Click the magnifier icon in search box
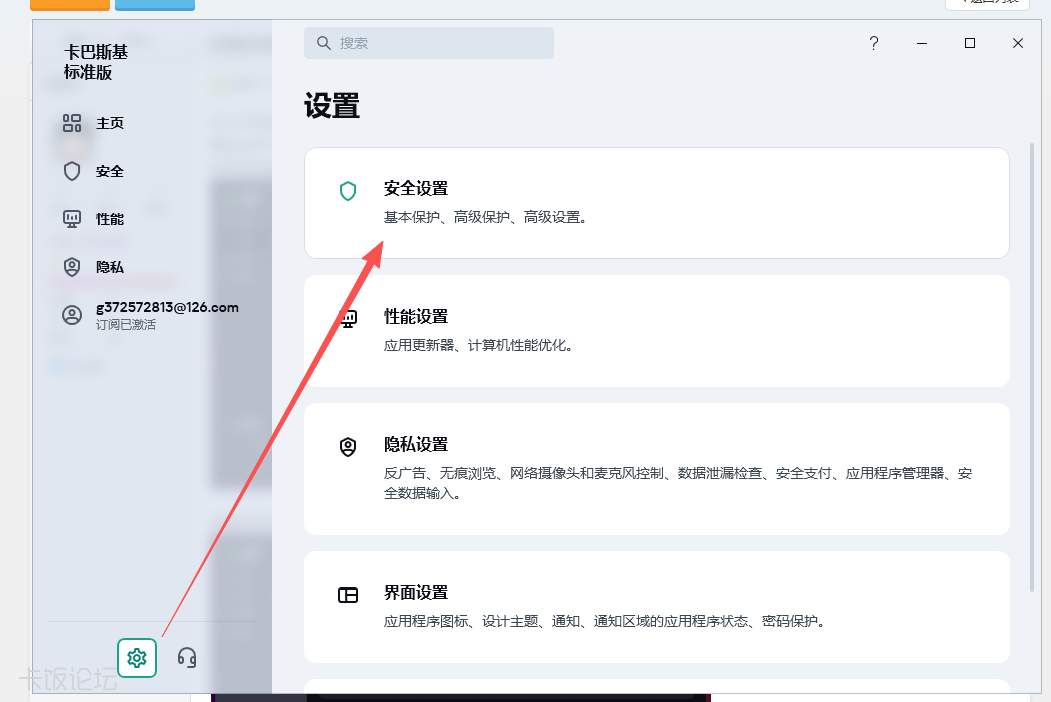 (x=324, y=43)
